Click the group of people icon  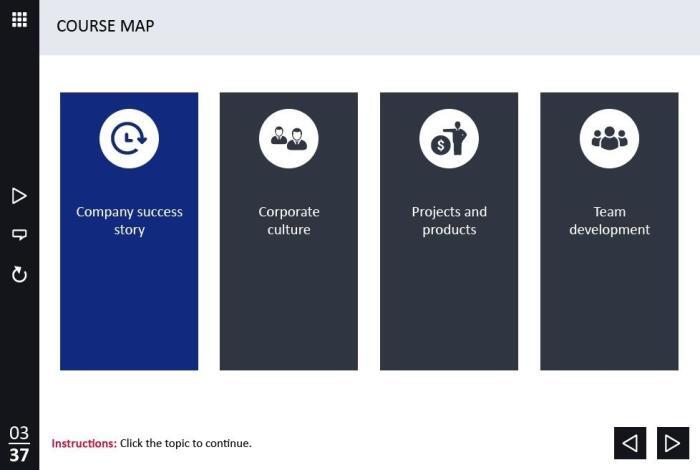pos(609,138)
